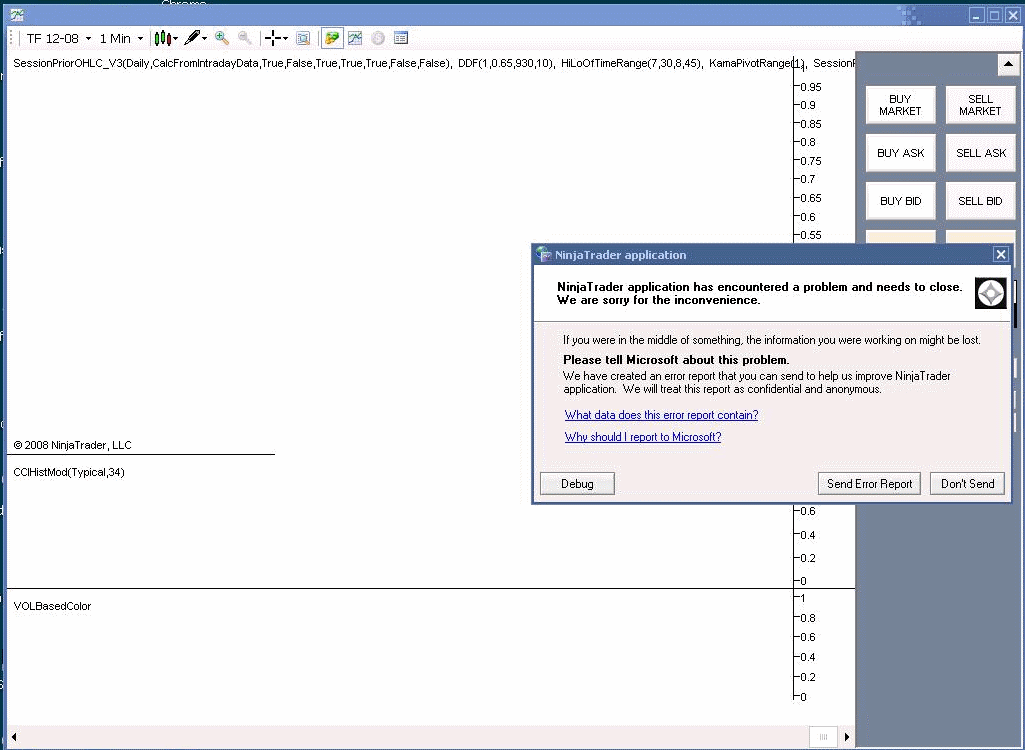The image size is (1025, 750).
Task: Click the chart window title icon
Action: coord(17,14)
